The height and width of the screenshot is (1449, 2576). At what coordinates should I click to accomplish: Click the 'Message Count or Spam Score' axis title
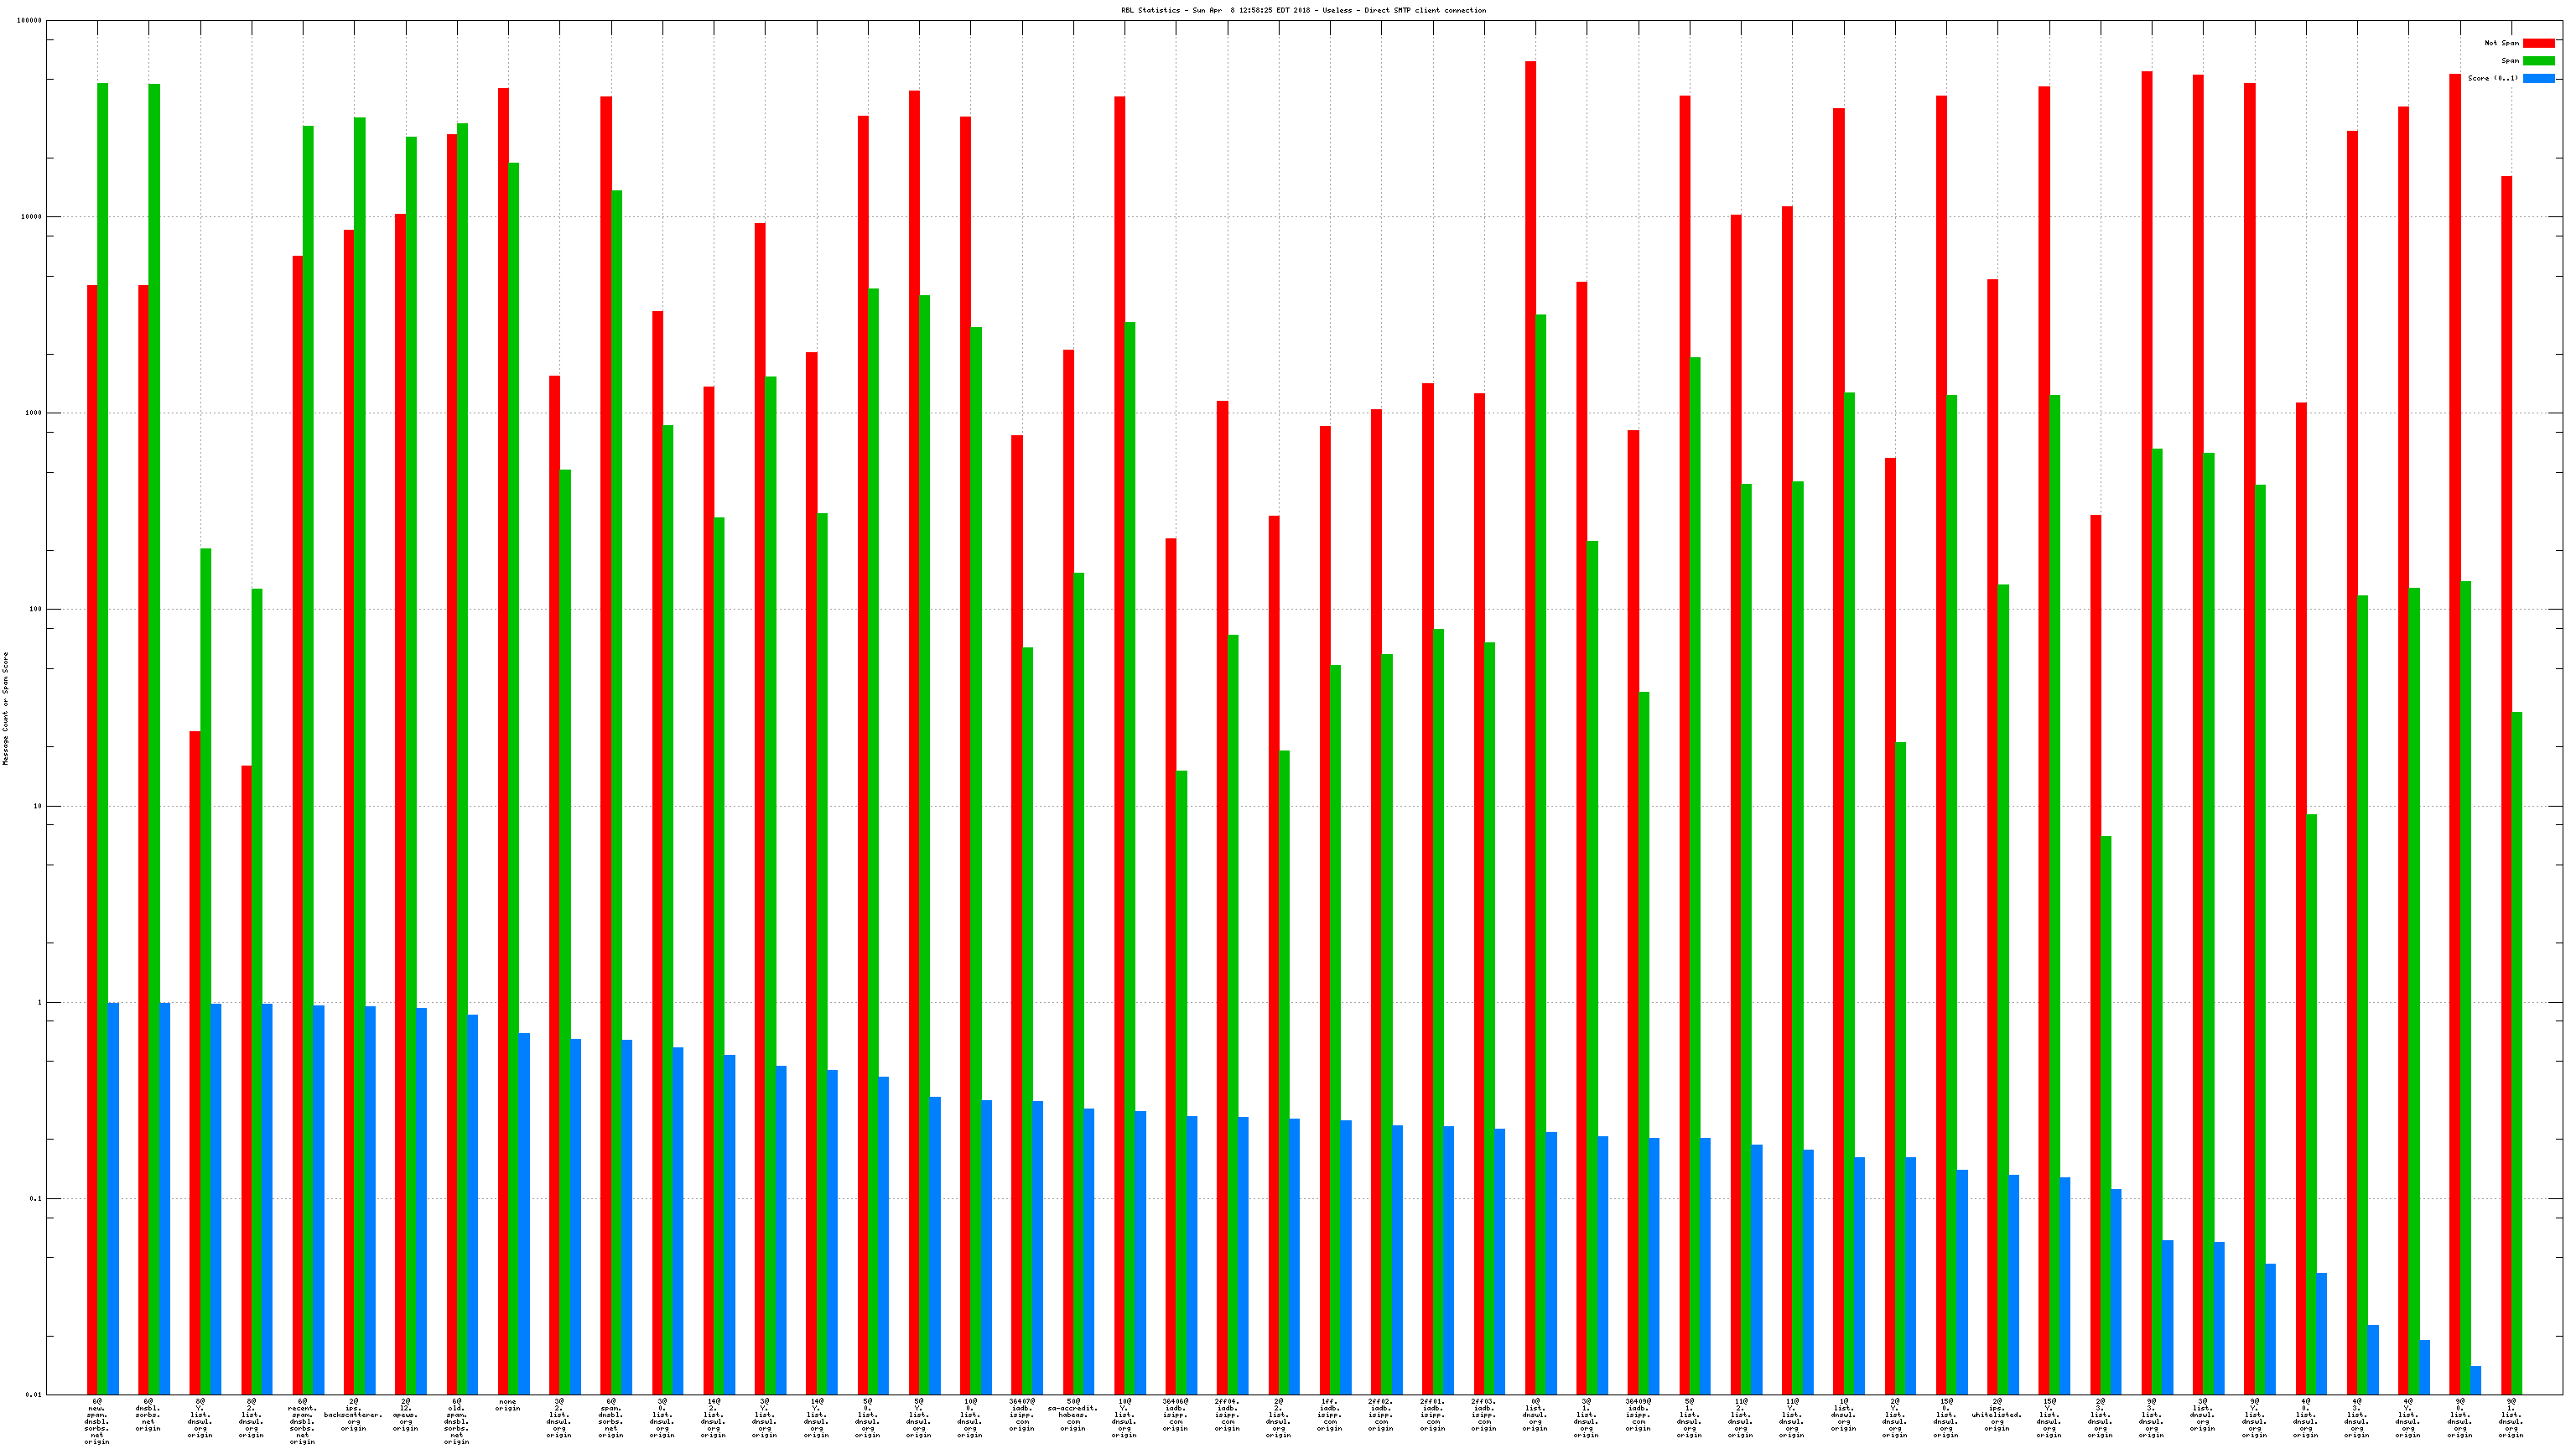(x=5, y=708)
